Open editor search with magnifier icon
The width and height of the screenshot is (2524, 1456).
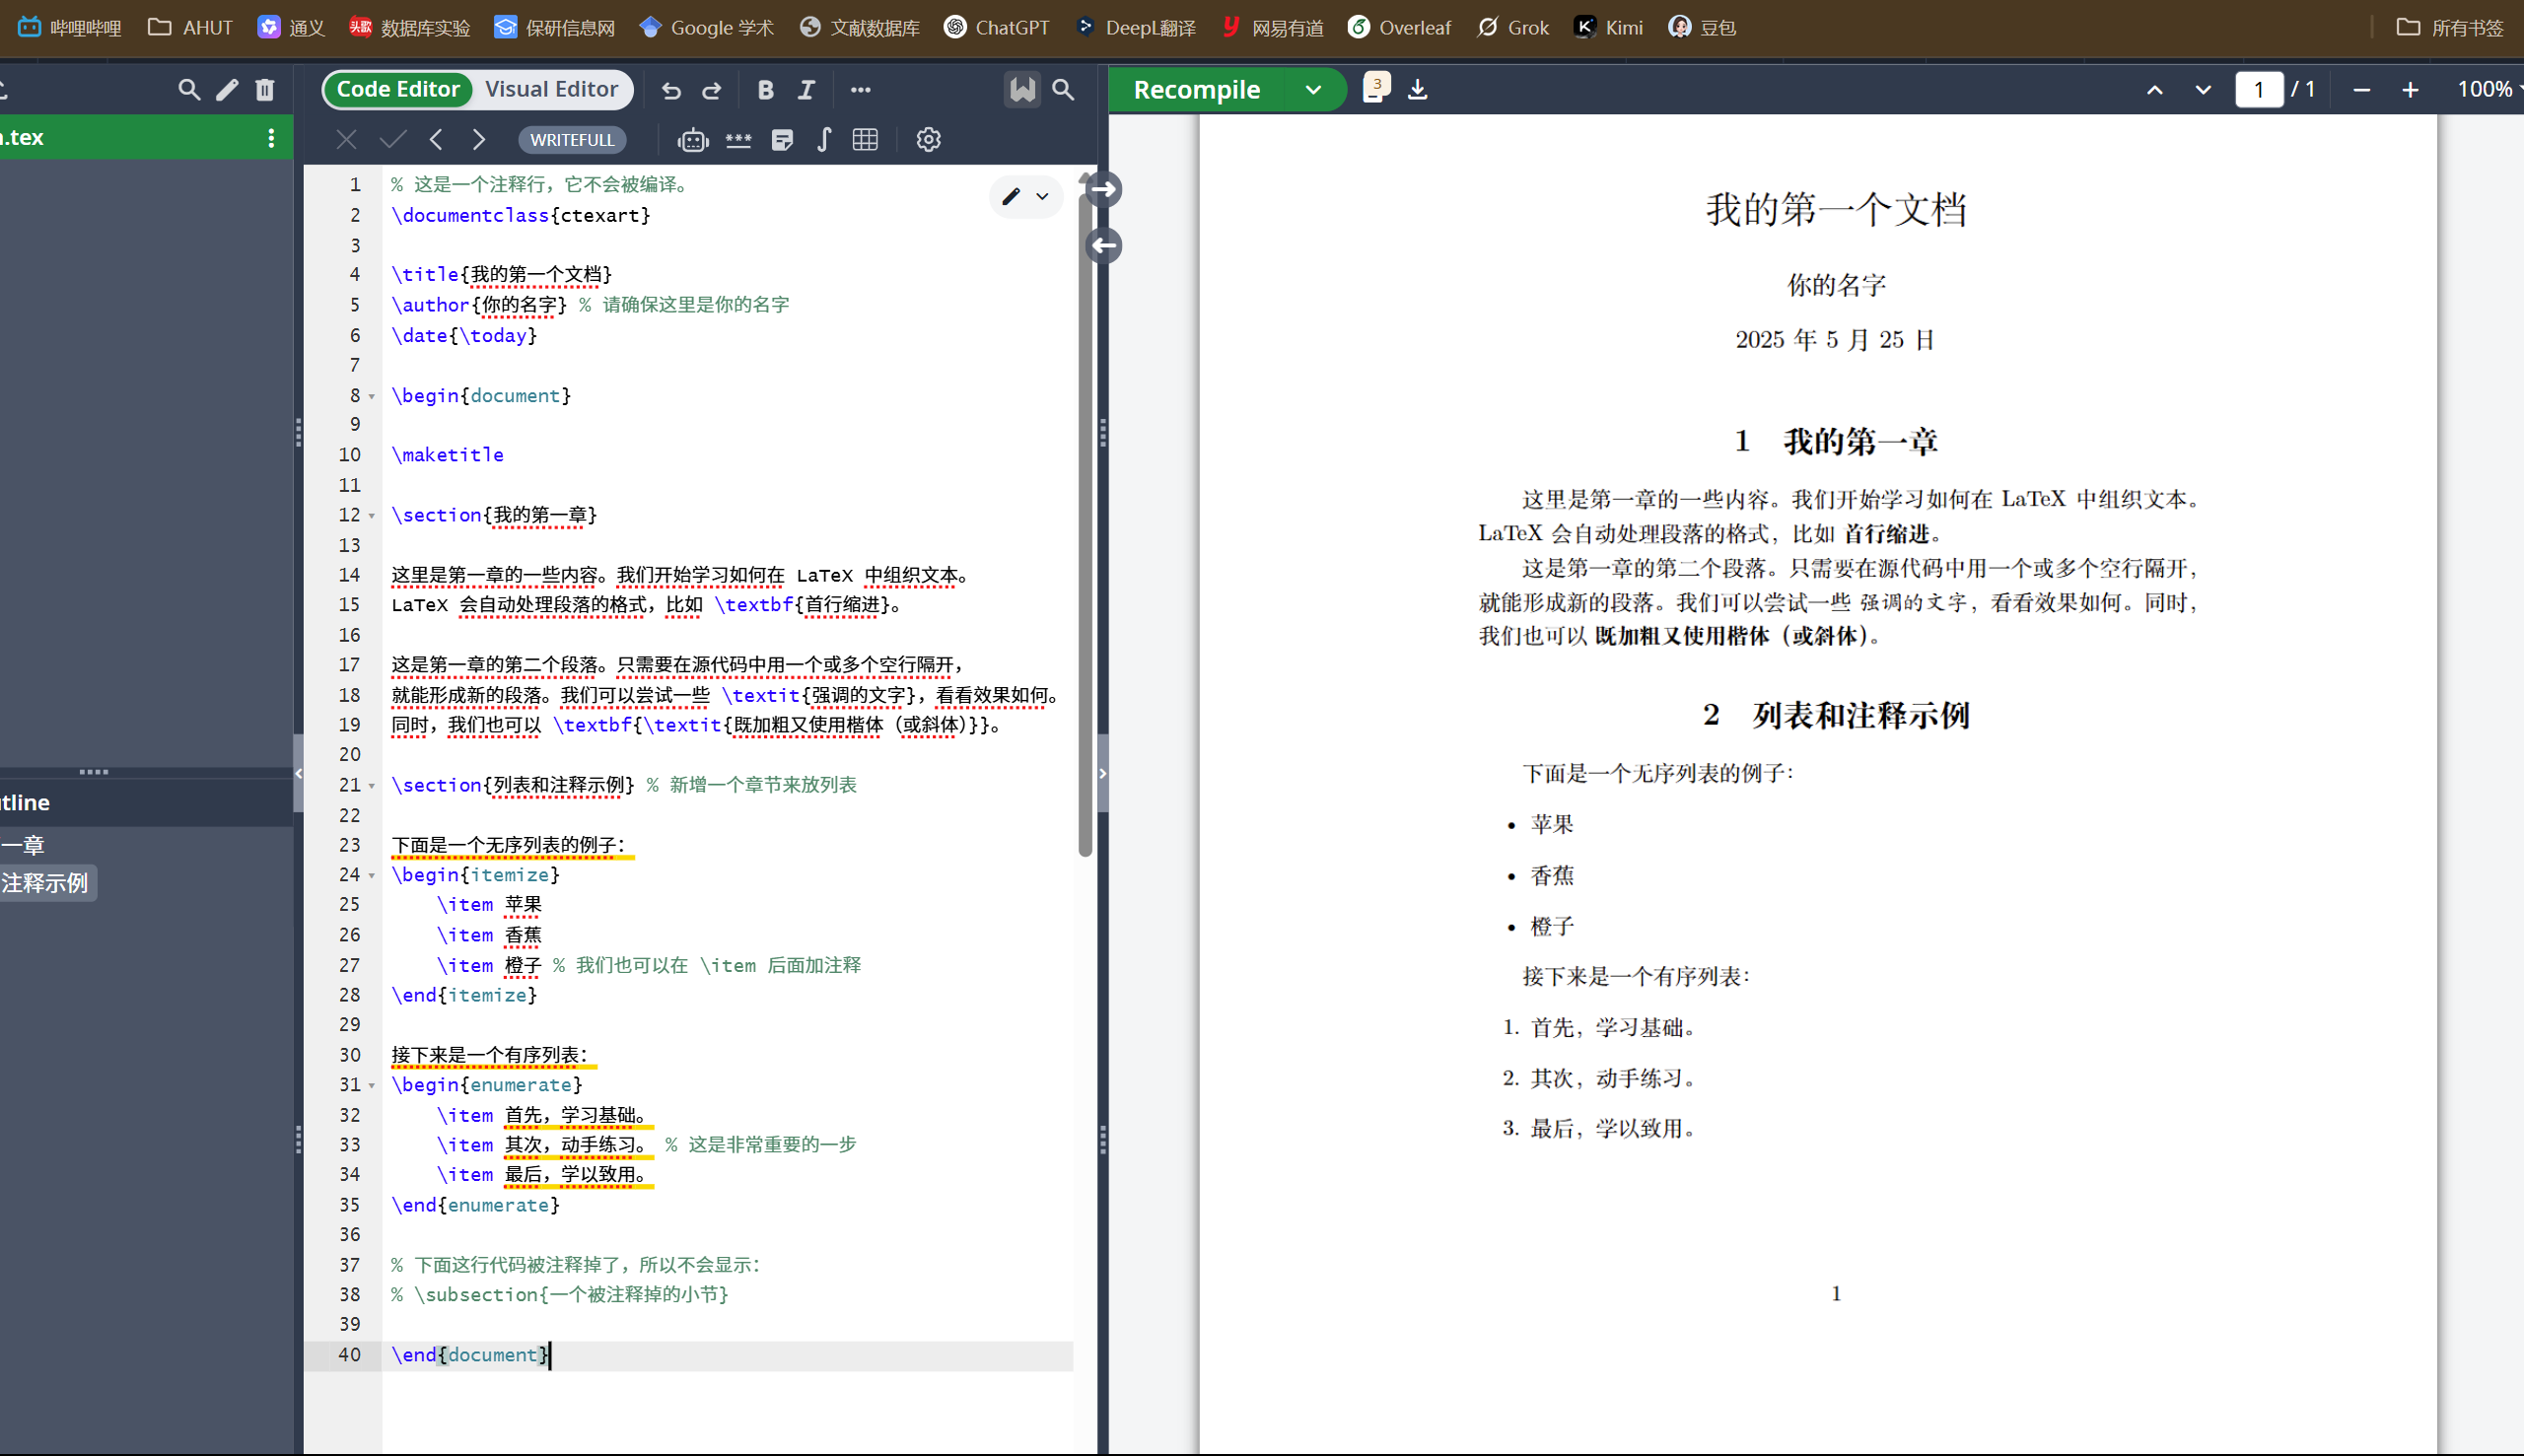[x=1063, y=90]
